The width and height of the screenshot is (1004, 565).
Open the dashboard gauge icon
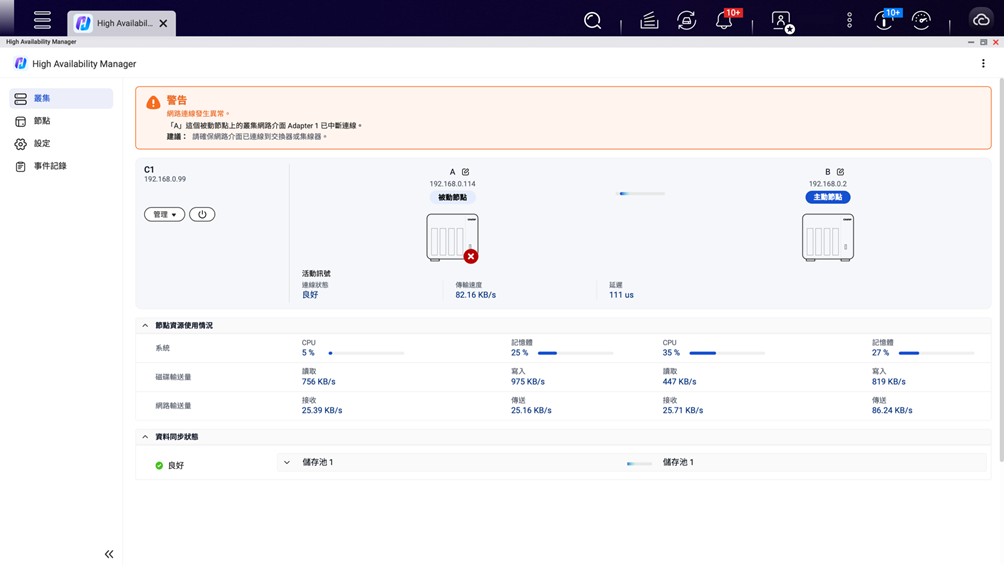[921, 20]
